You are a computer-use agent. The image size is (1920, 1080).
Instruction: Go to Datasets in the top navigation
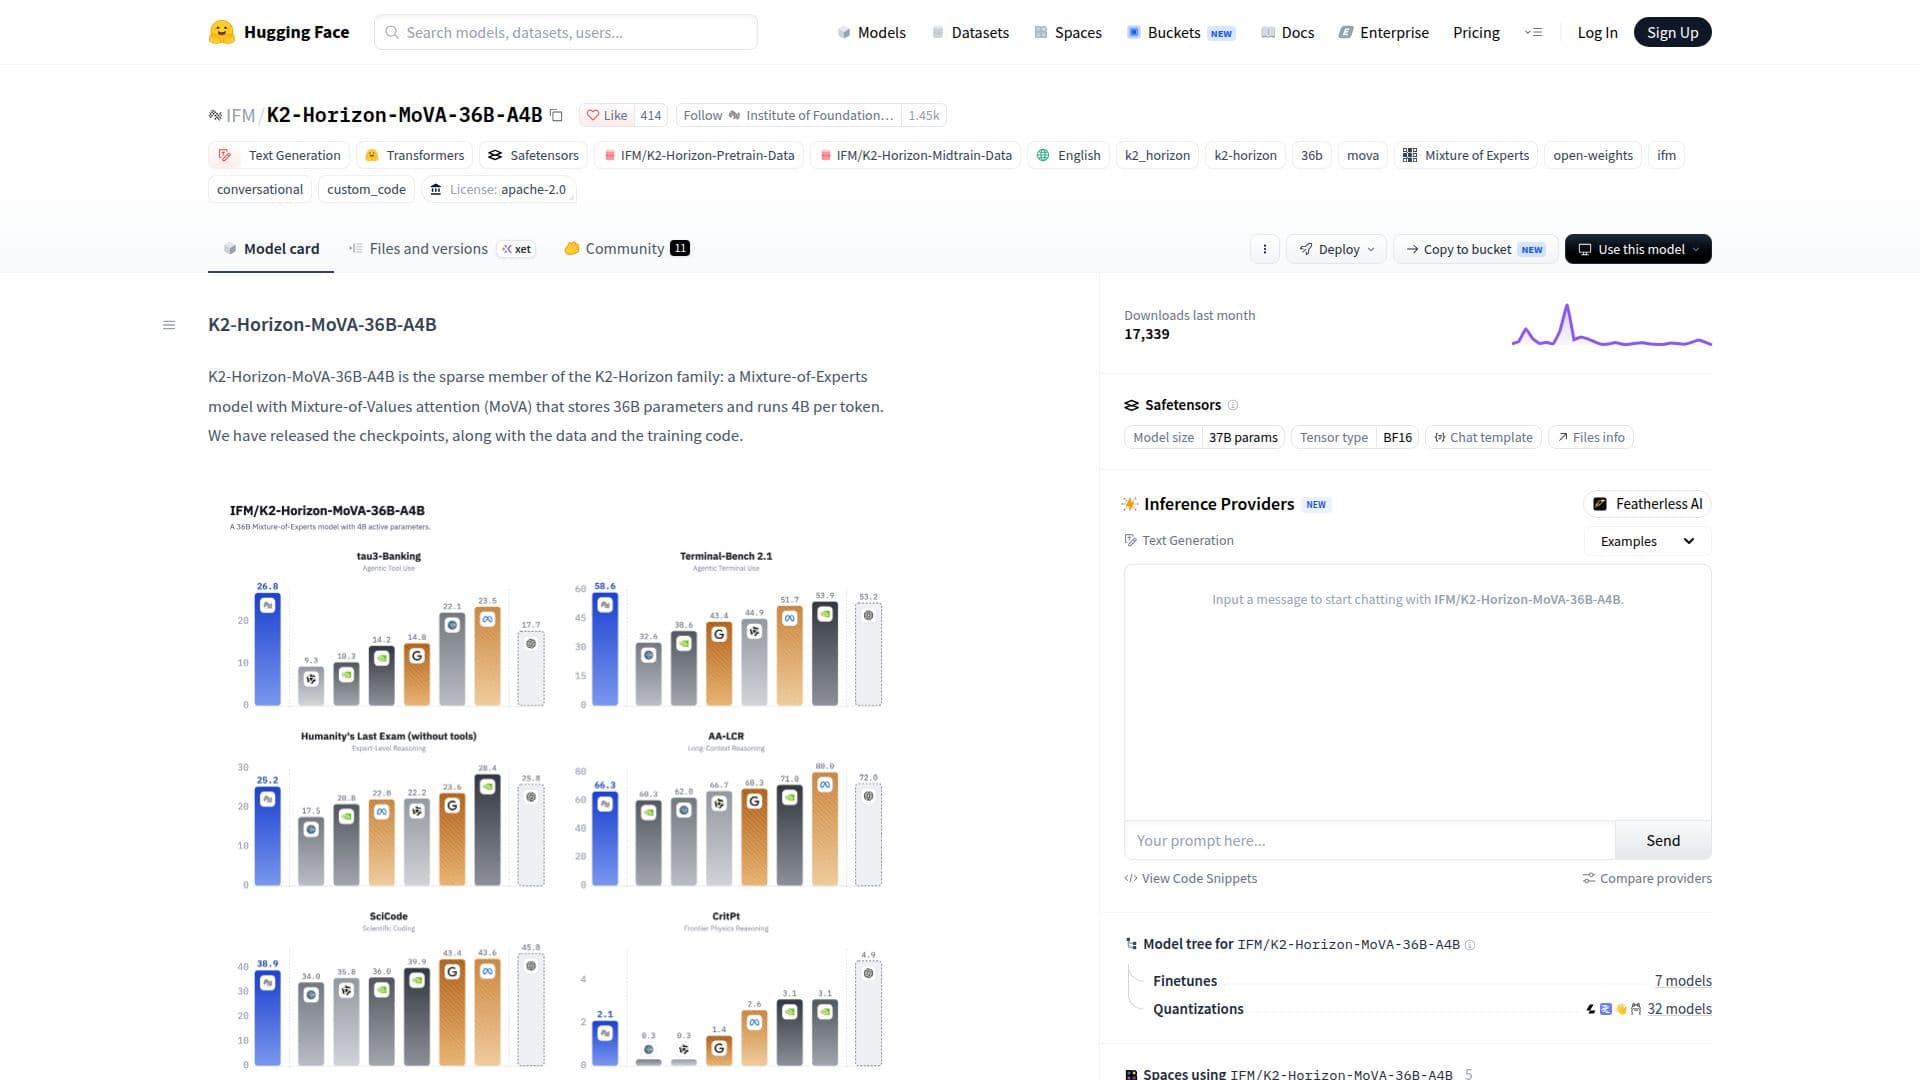[x=970, y=32]
